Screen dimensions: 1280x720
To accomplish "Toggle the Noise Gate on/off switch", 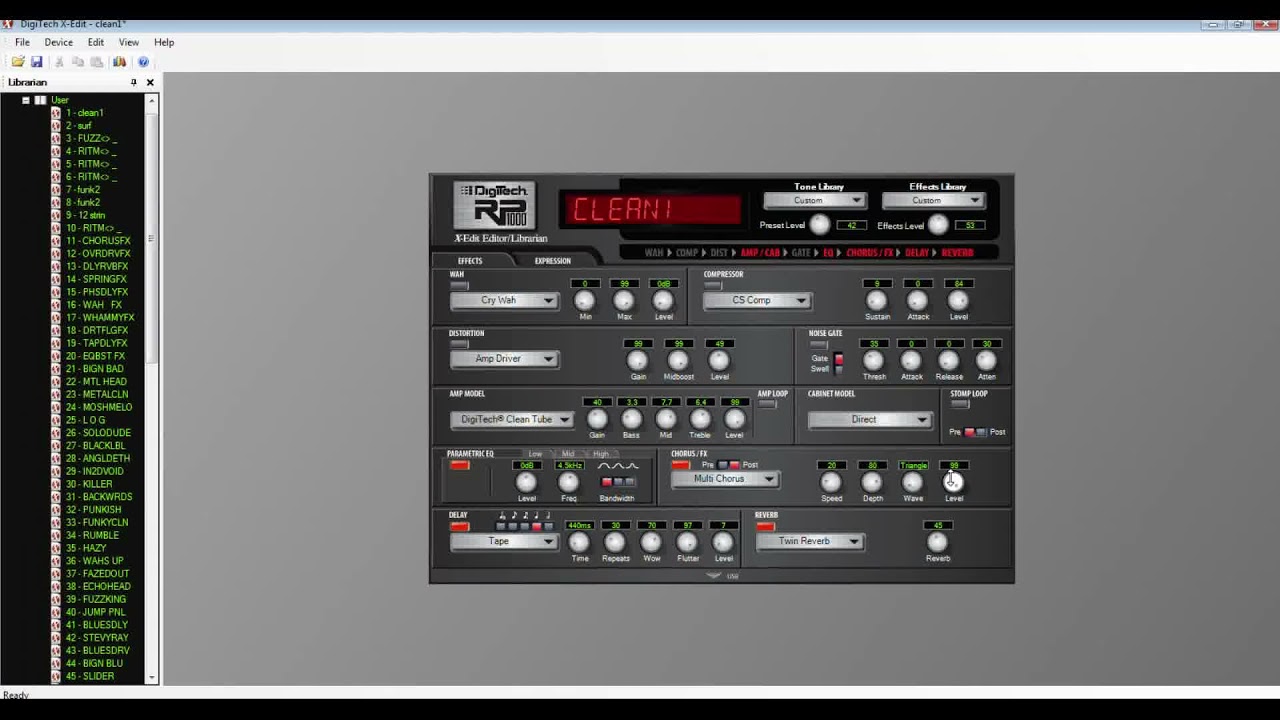I will 819,345.
